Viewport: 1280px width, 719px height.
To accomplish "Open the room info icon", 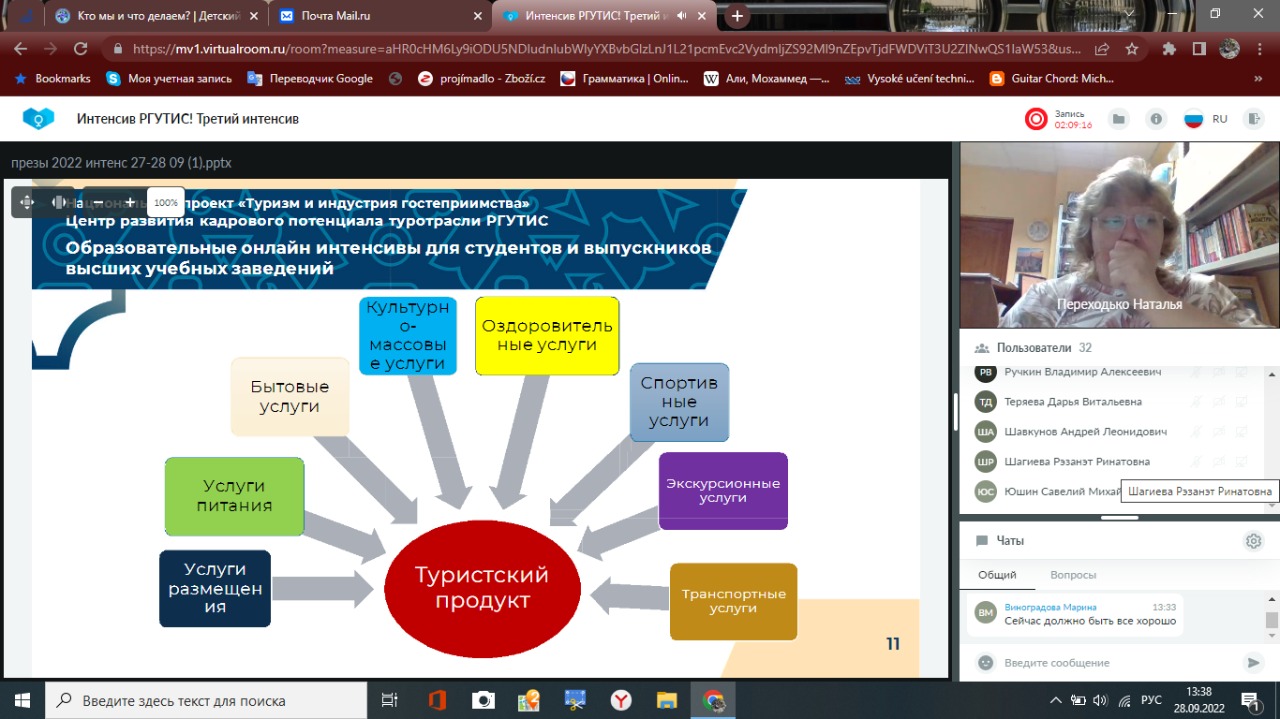I will pyautogui.click(x=1156, y=119).
